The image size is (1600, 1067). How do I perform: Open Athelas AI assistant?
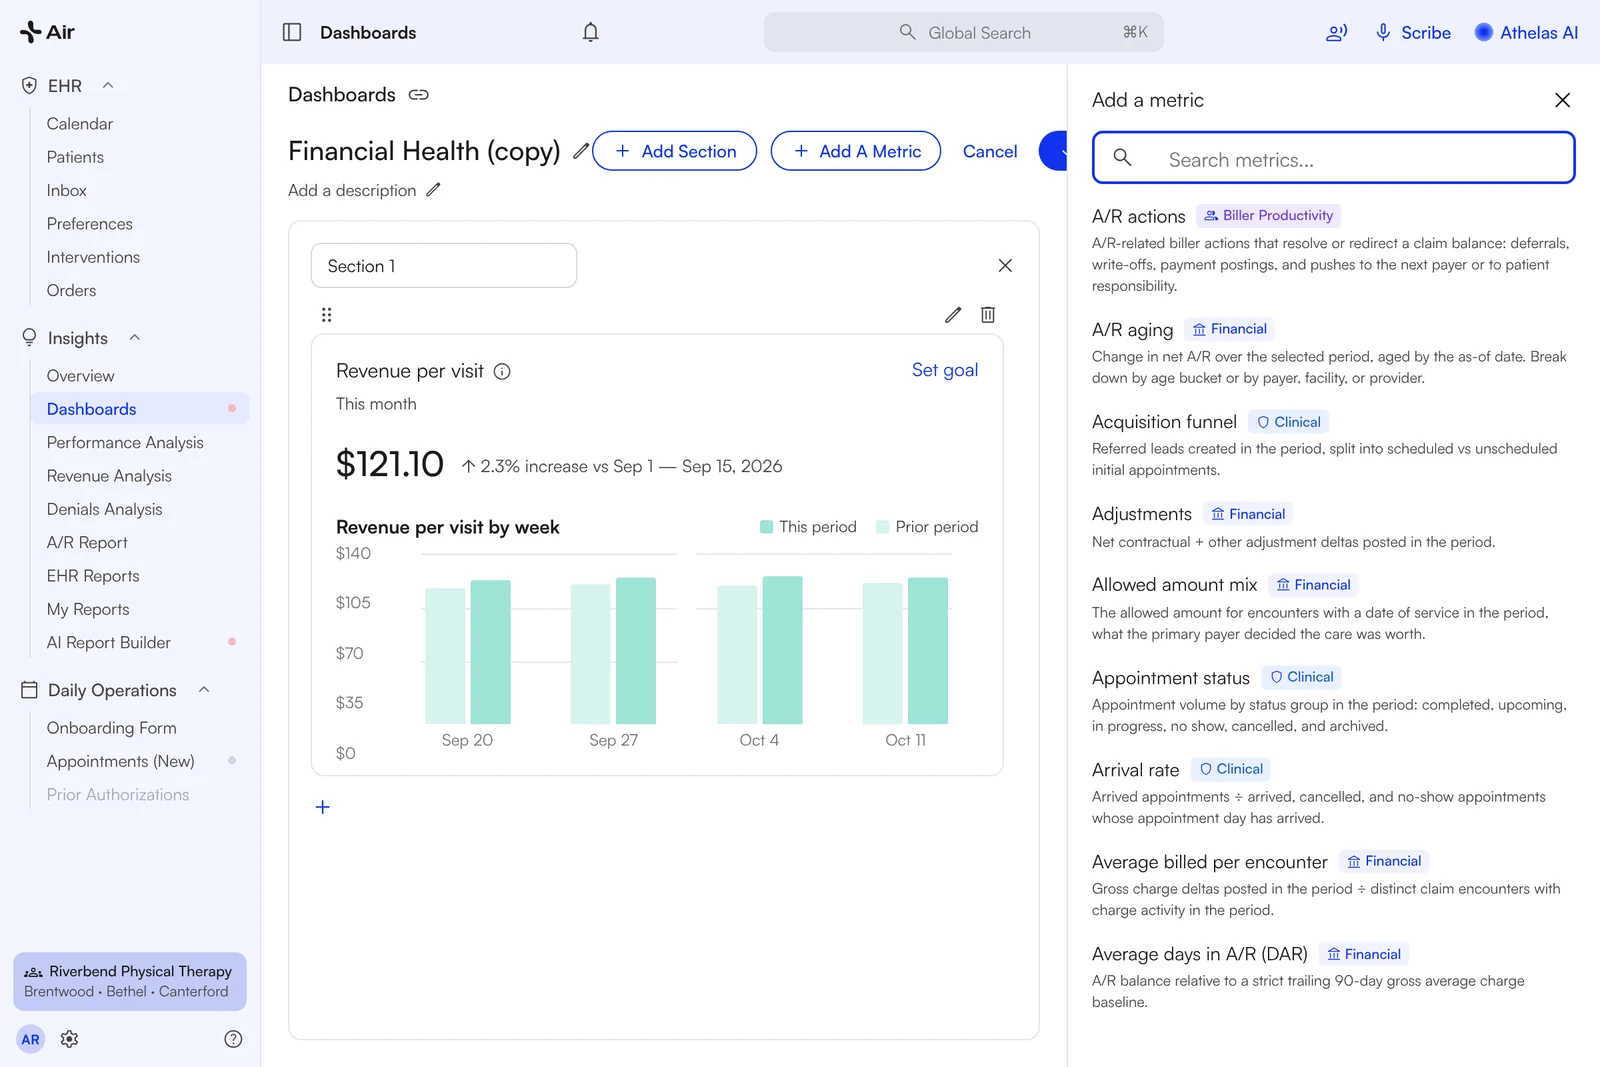[1526, 32]
